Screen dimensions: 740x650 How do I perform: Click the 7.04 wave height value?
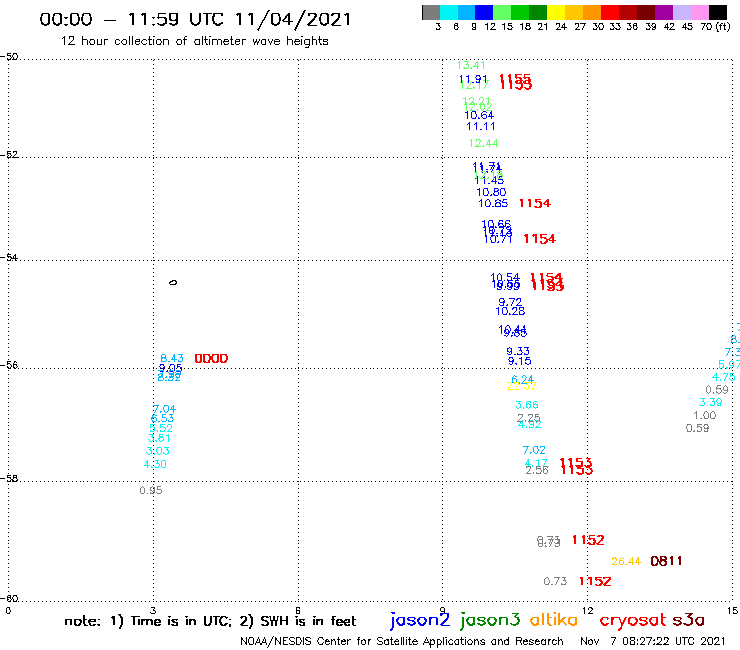click(164, 409)
